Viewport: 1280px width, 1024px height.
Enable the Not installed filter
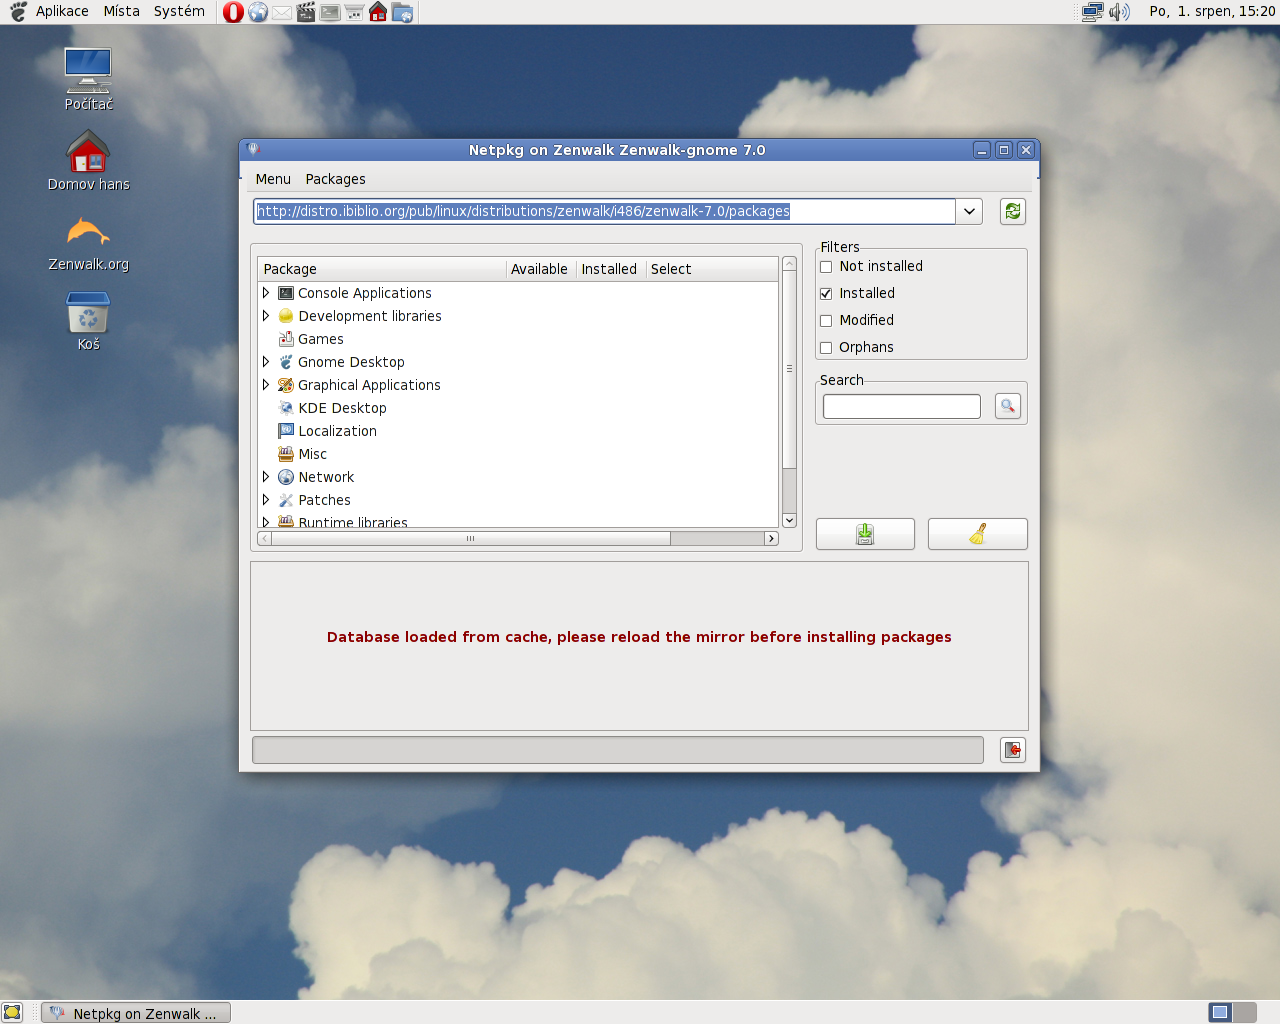coord(826,267)
